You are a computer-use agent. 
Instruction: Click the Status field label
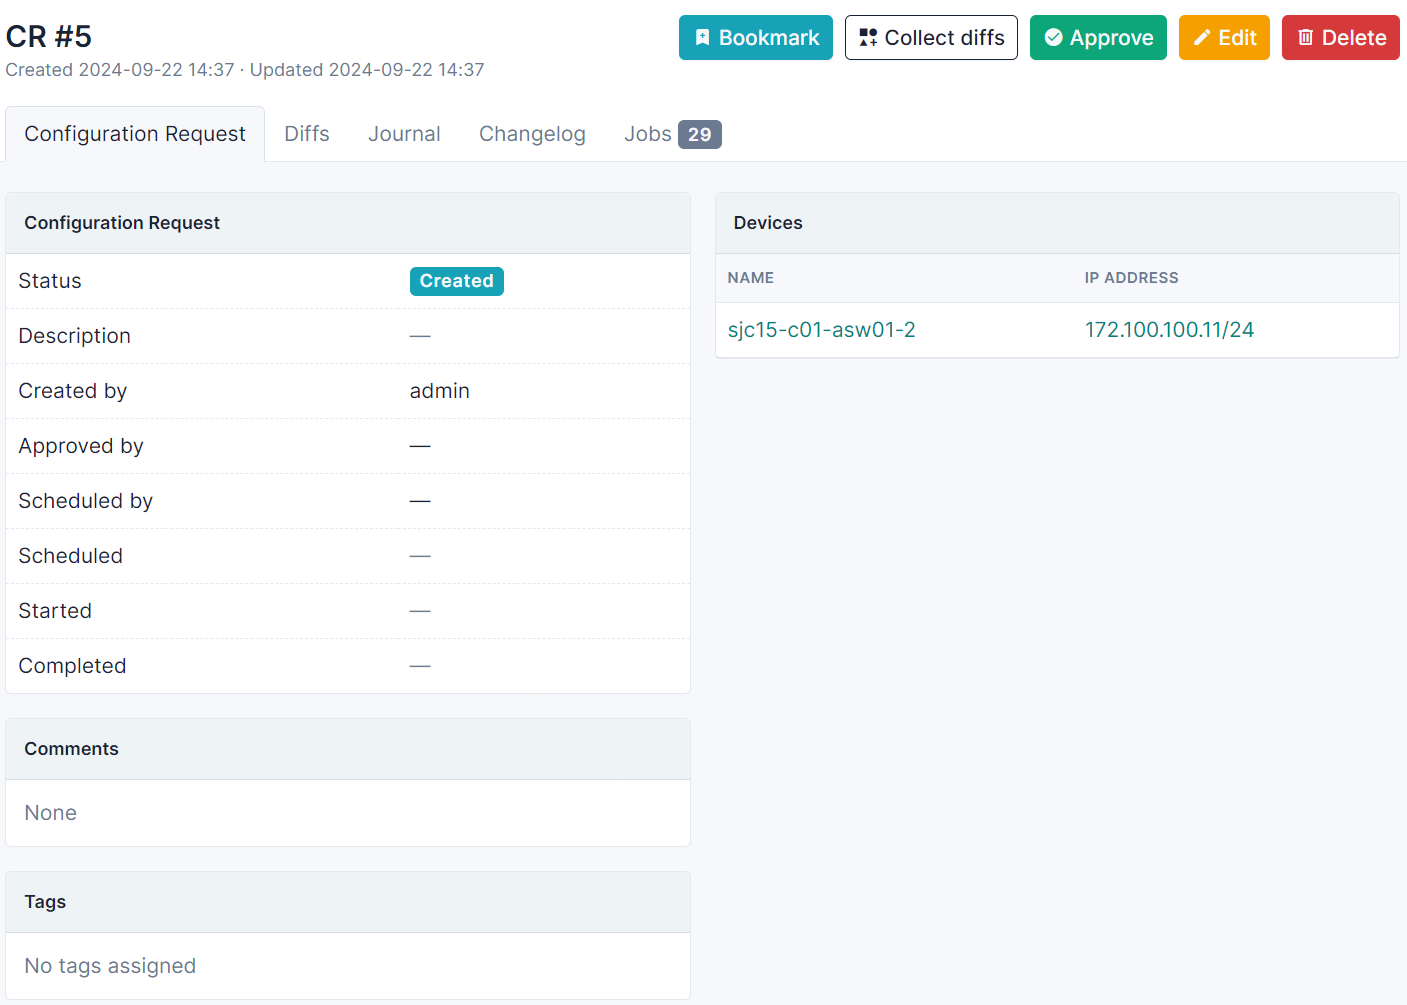[x=50, y=281]
